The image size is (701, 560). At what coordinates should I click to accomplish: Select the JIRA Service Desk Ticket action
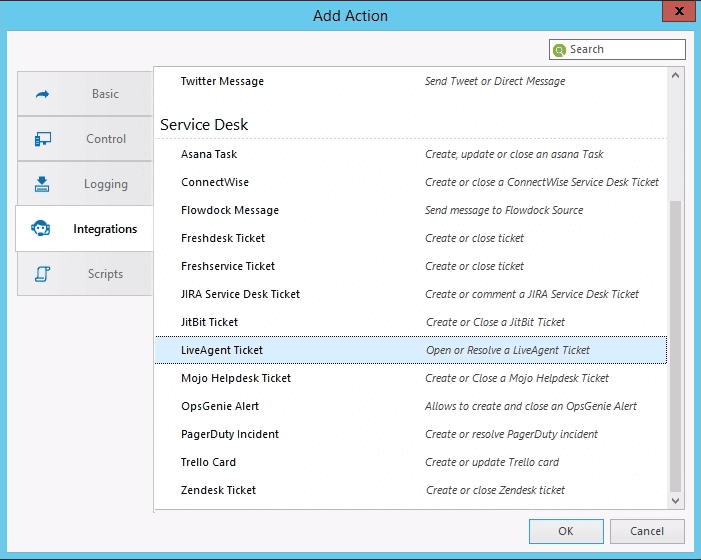(240, 294)
